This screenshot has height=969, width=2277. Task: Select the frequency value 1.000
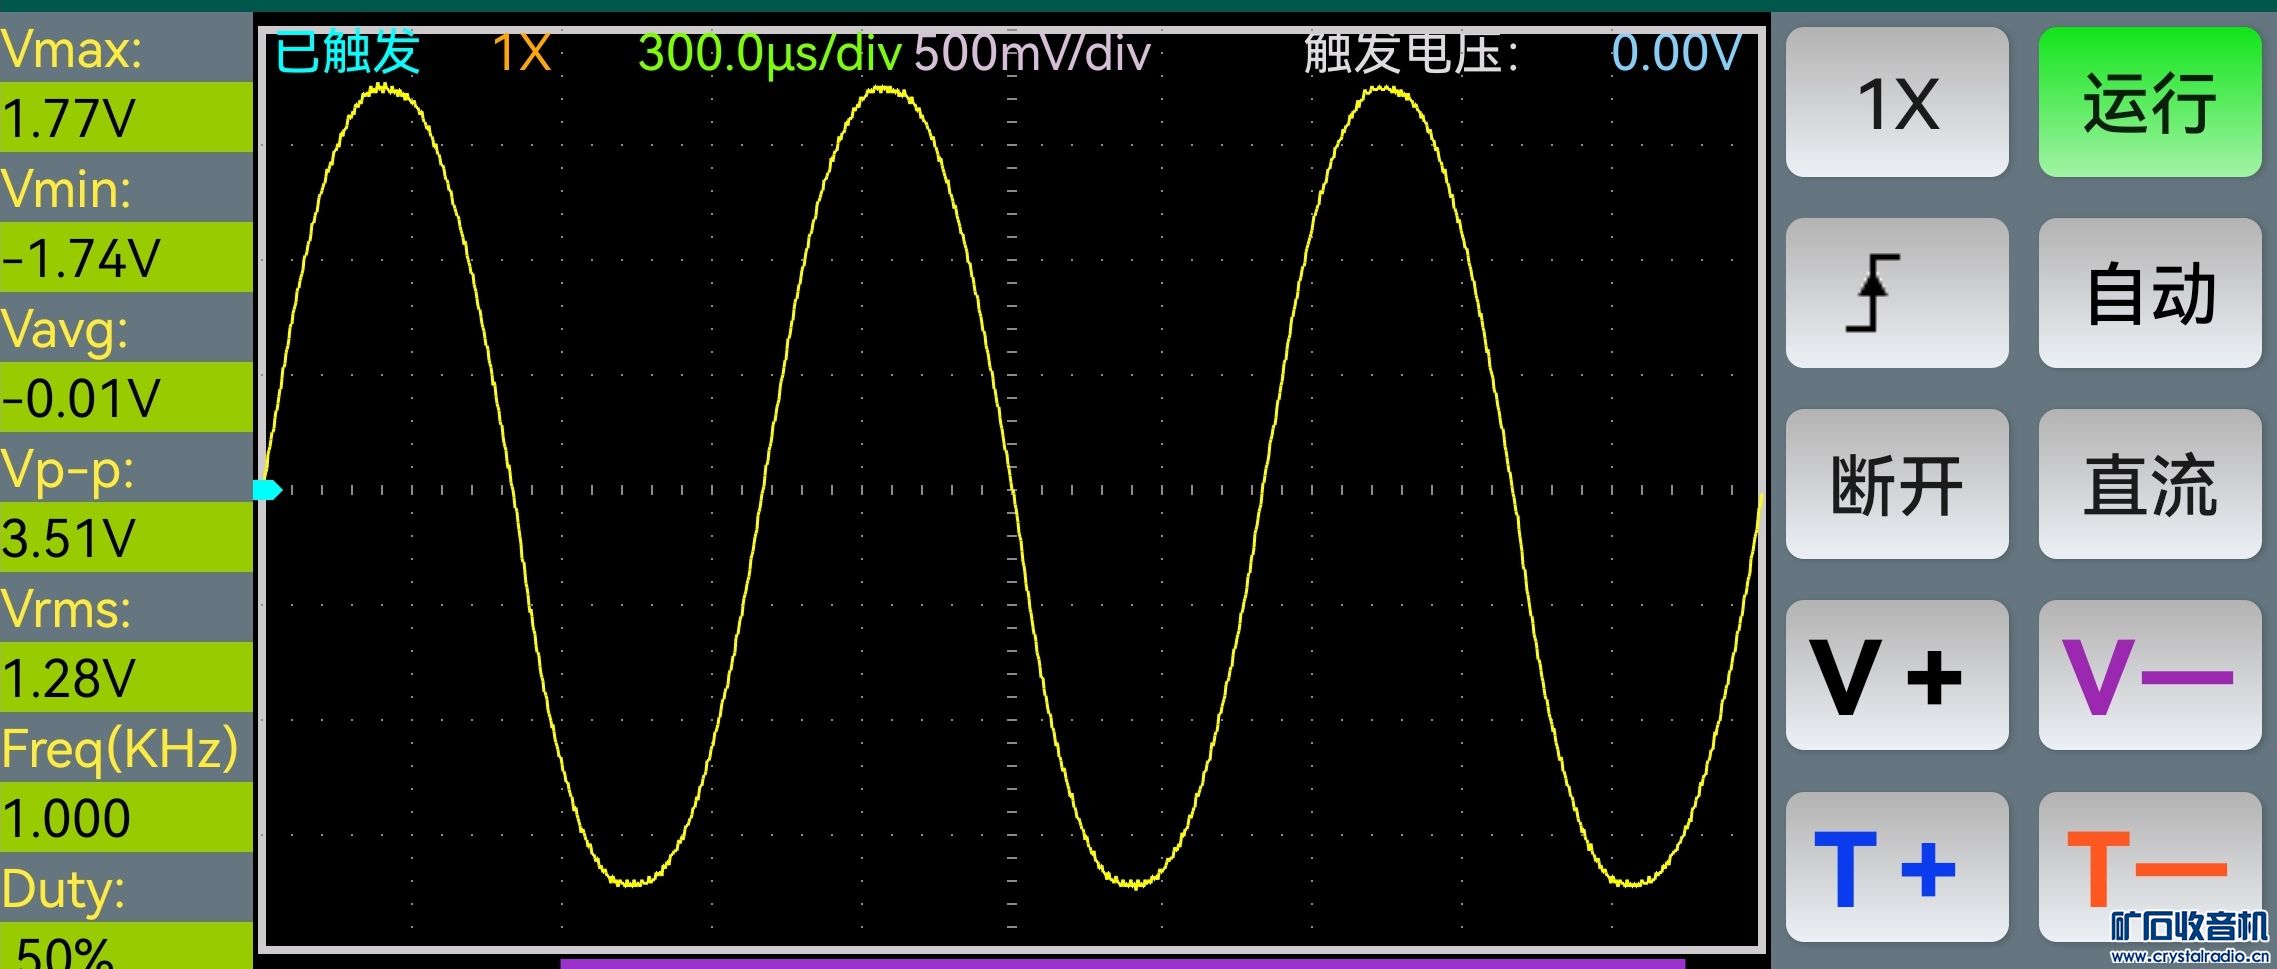(x=126, y=817)
